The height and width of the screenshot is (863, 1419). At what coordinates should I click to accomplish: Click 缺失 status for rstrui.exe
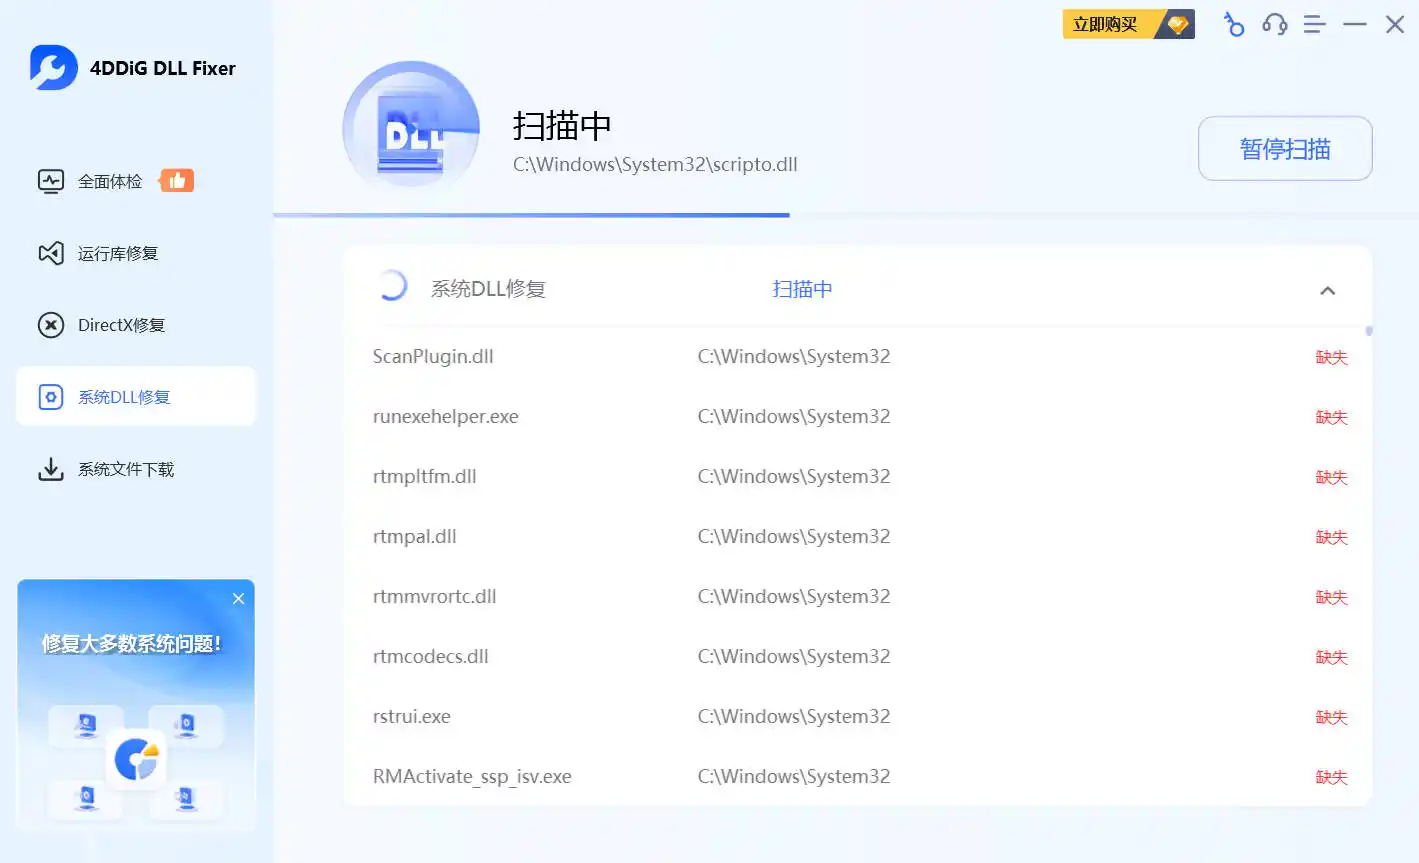point(1331,717)
